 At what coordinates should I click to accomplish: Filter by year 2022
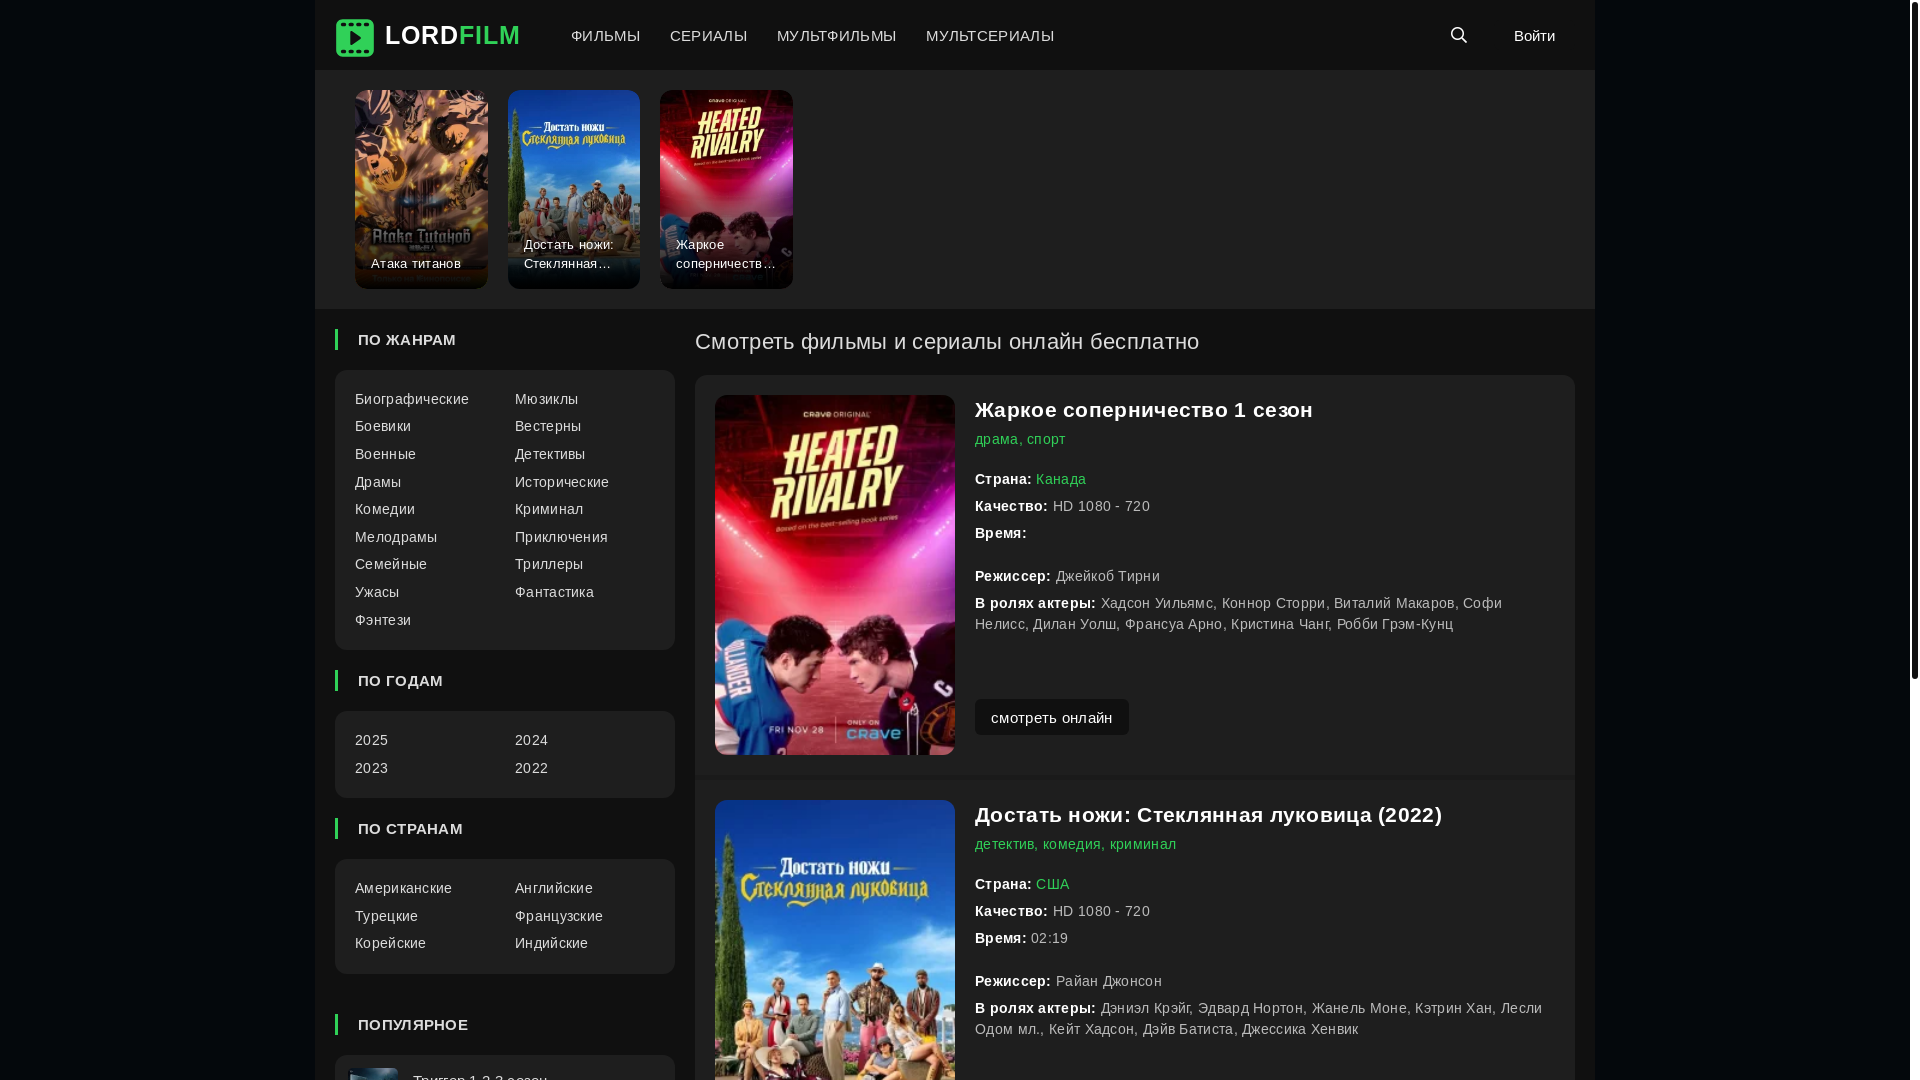point(531,768)
